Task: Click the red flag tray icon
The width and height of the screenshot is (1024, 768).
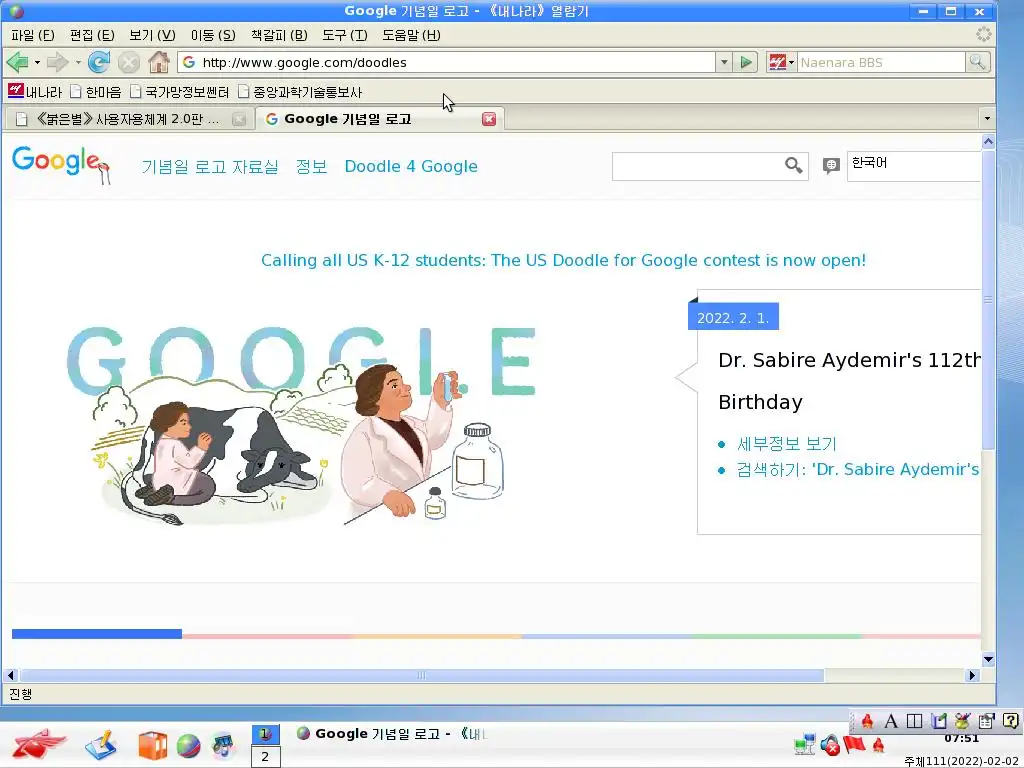Action: 854,744
